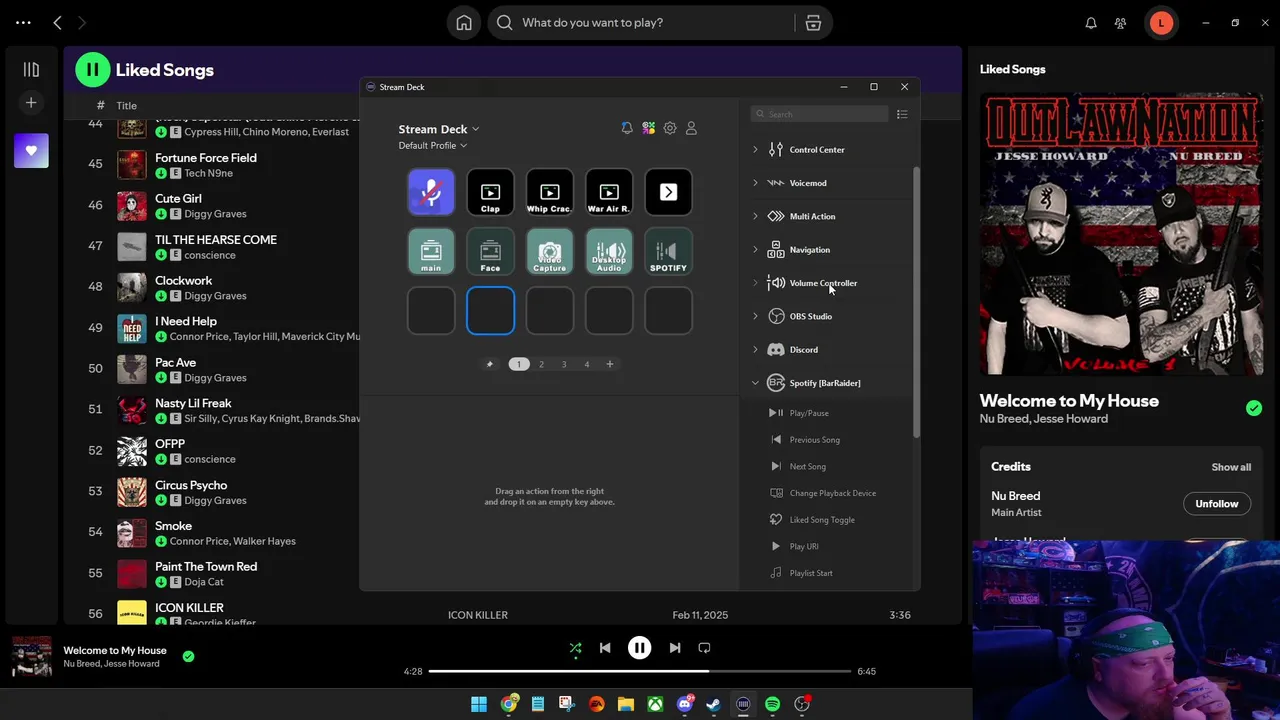Add a new page with plus icon
Viewport: 1280px width, 720px height.
pos(609,364)
